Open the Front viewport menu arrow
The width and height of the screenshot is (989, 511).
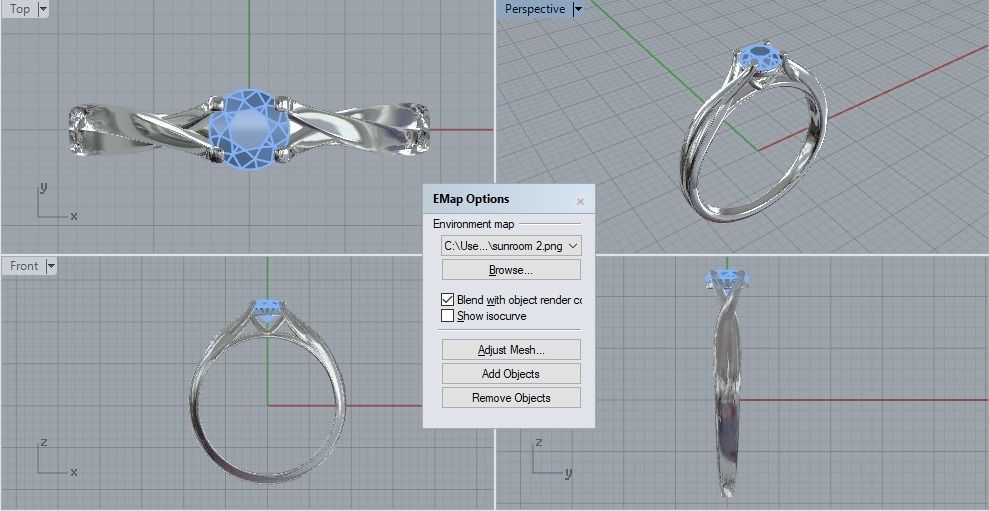(51, 266)
